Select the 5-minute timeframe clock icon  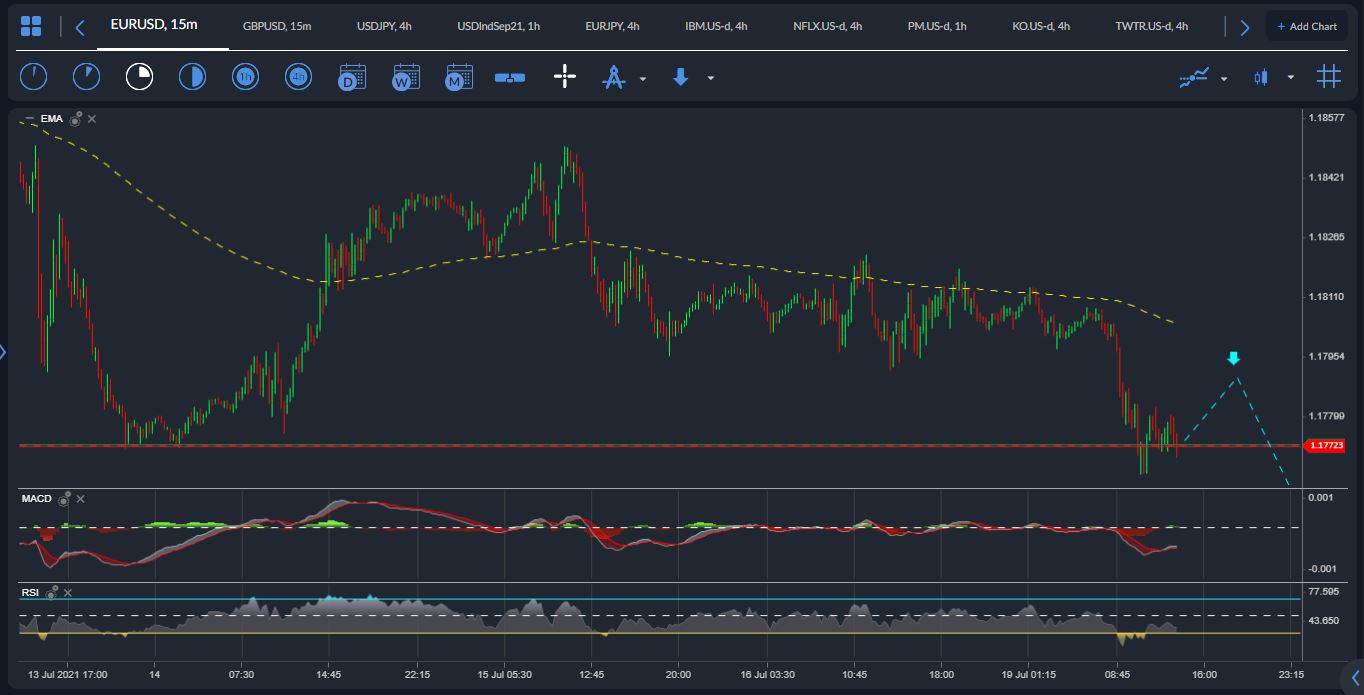[86, 77]
